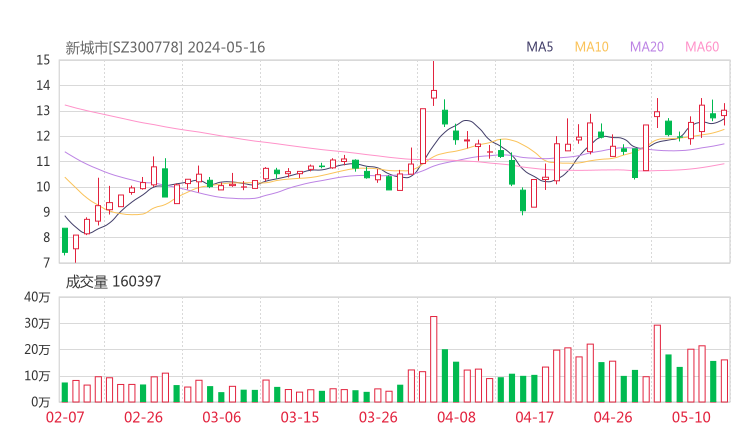Click the MA10 legend label
The image size is (740, 440).
591,47
